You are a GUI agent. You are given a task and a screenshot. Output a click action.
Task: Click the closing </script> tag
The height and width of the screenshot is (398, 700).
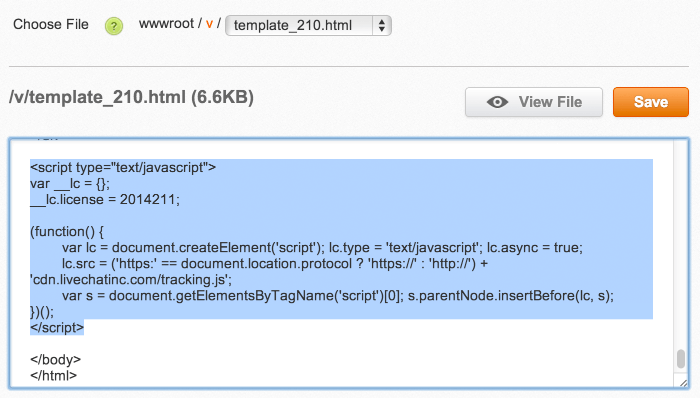[x=57, y=328]
